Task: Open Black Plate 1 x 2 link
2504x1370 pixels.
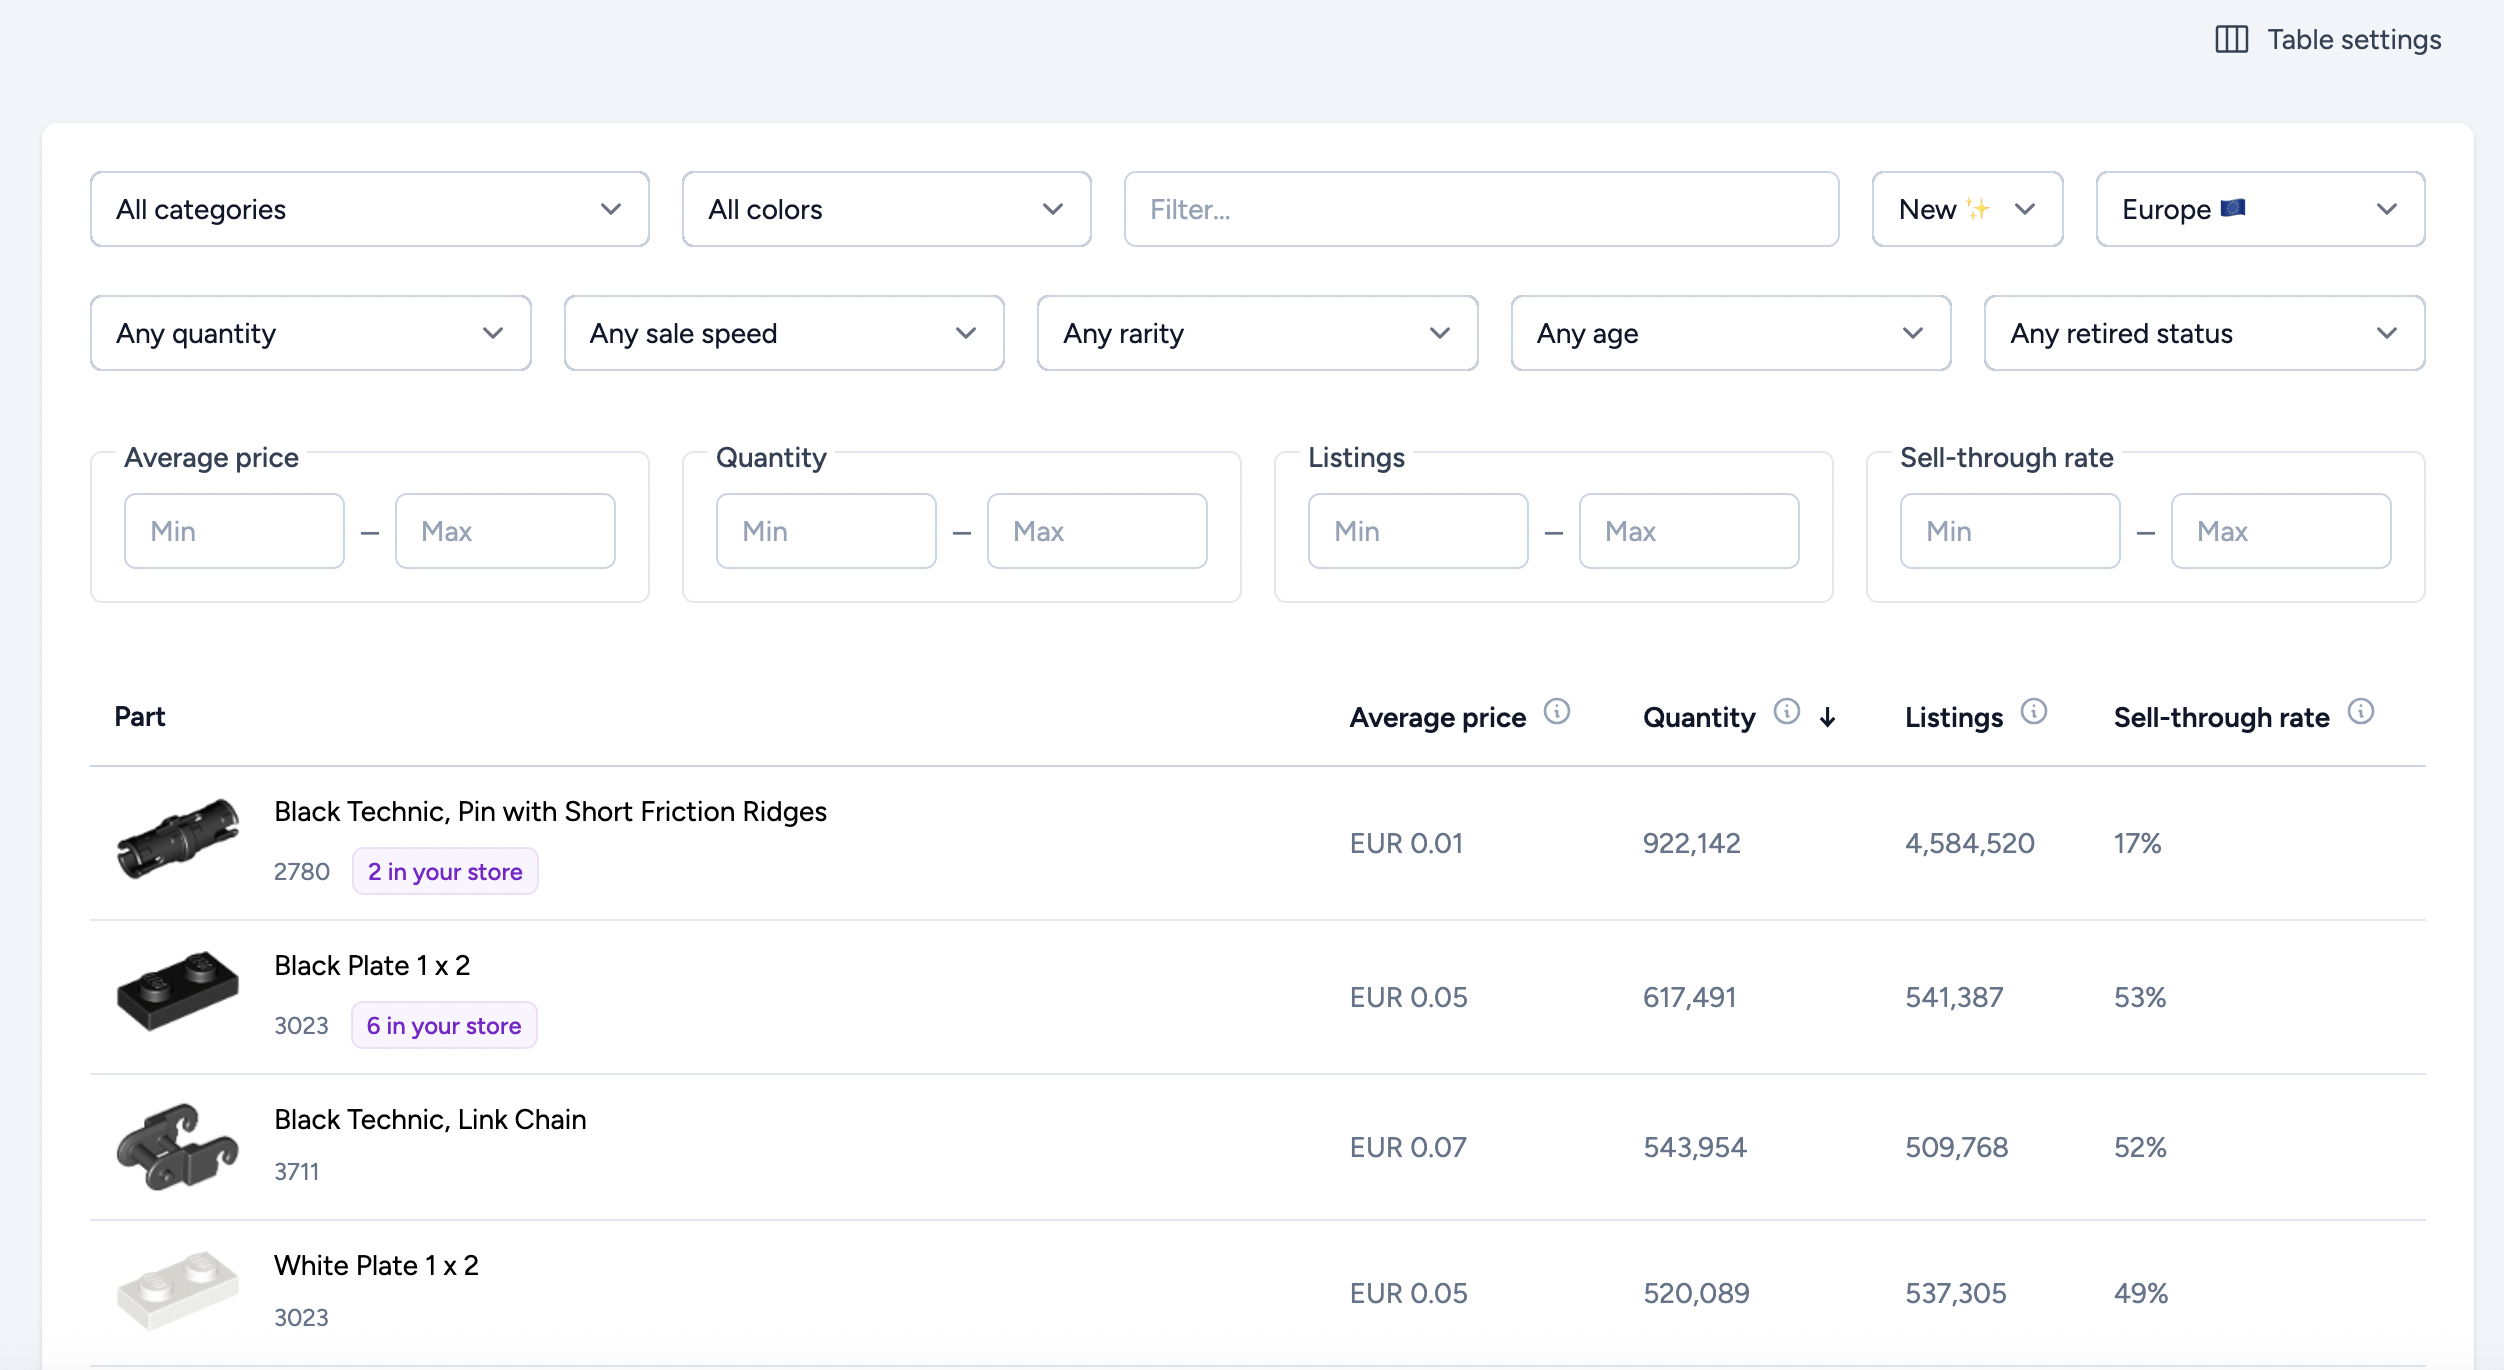Action: 372,965
